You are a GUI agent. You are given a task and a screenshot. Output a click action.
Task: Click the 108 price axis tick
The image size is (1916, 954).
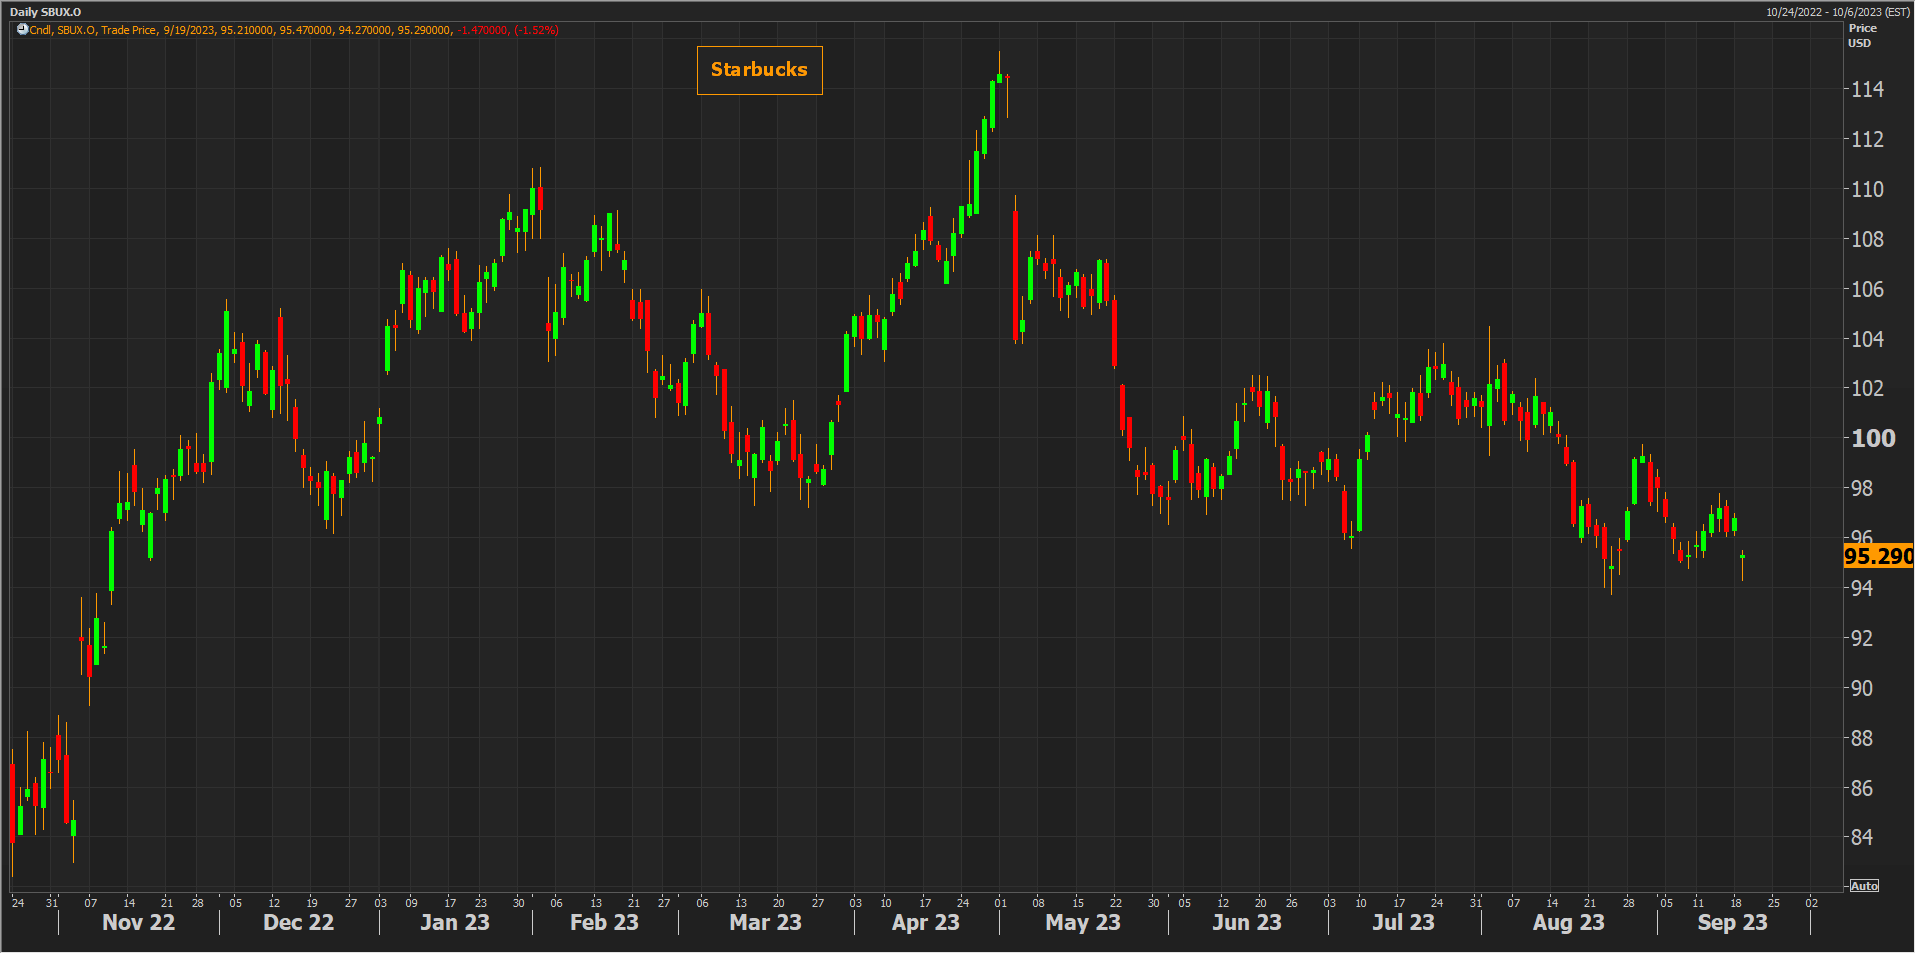(x=1867, y=240)
